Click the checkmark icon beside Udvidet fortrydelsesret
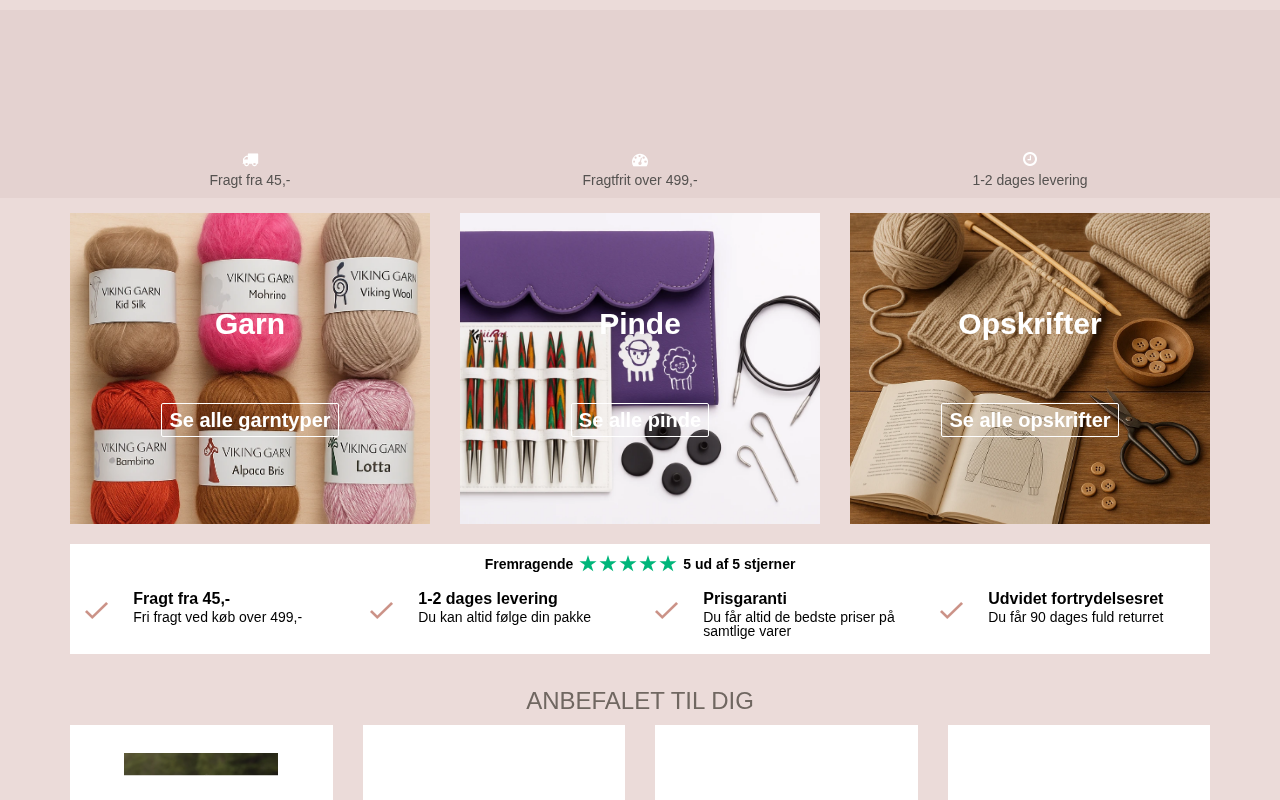The image size is (1280, 800). pos(952,610)
